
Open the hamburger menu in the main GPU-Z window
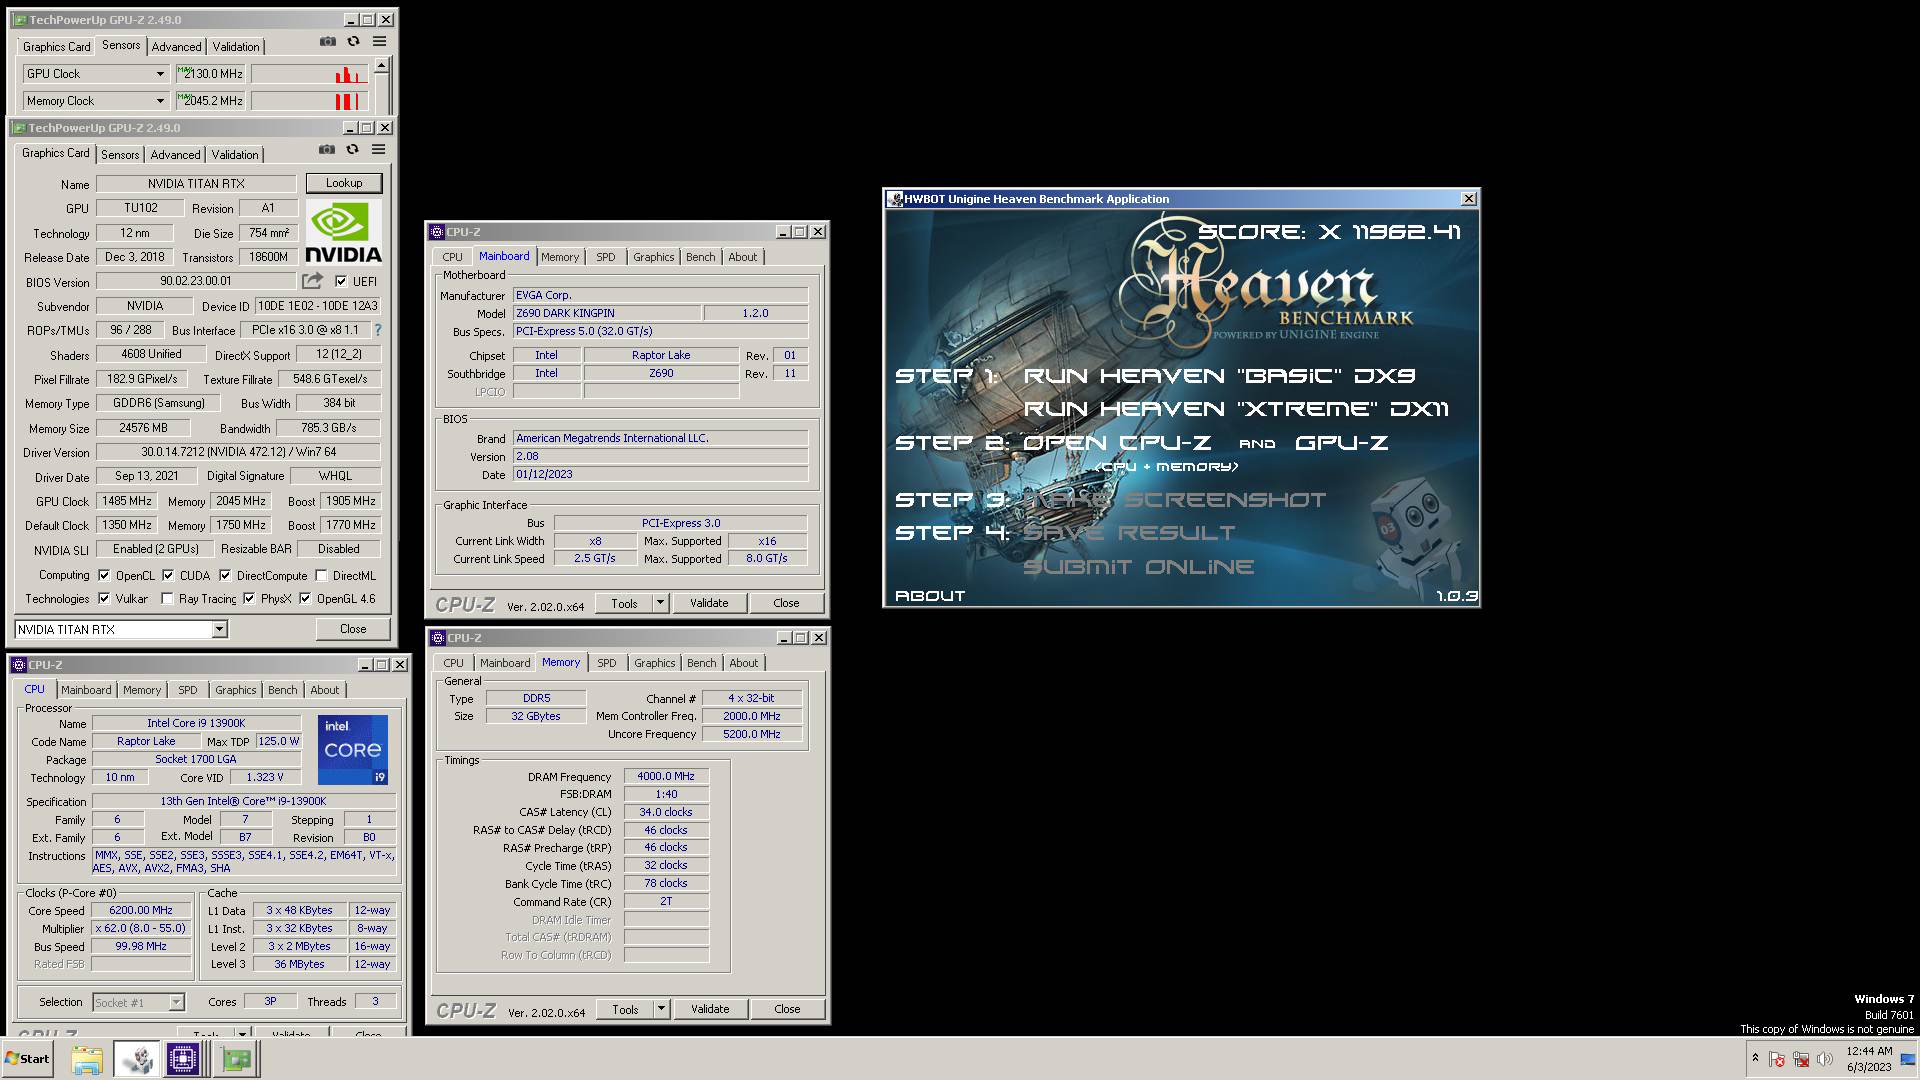point(378,150)
